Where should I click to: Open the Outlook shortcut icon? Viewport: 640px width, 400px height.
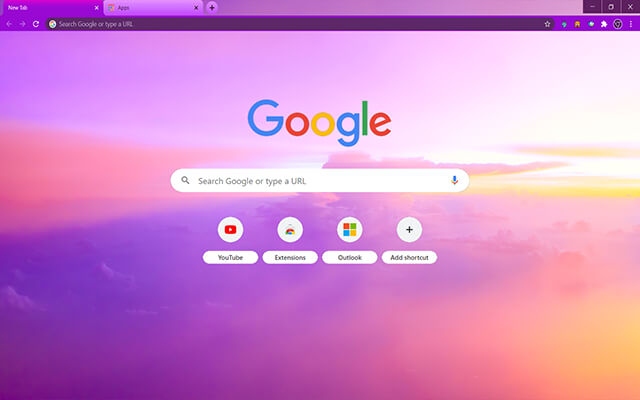(349, 229)
